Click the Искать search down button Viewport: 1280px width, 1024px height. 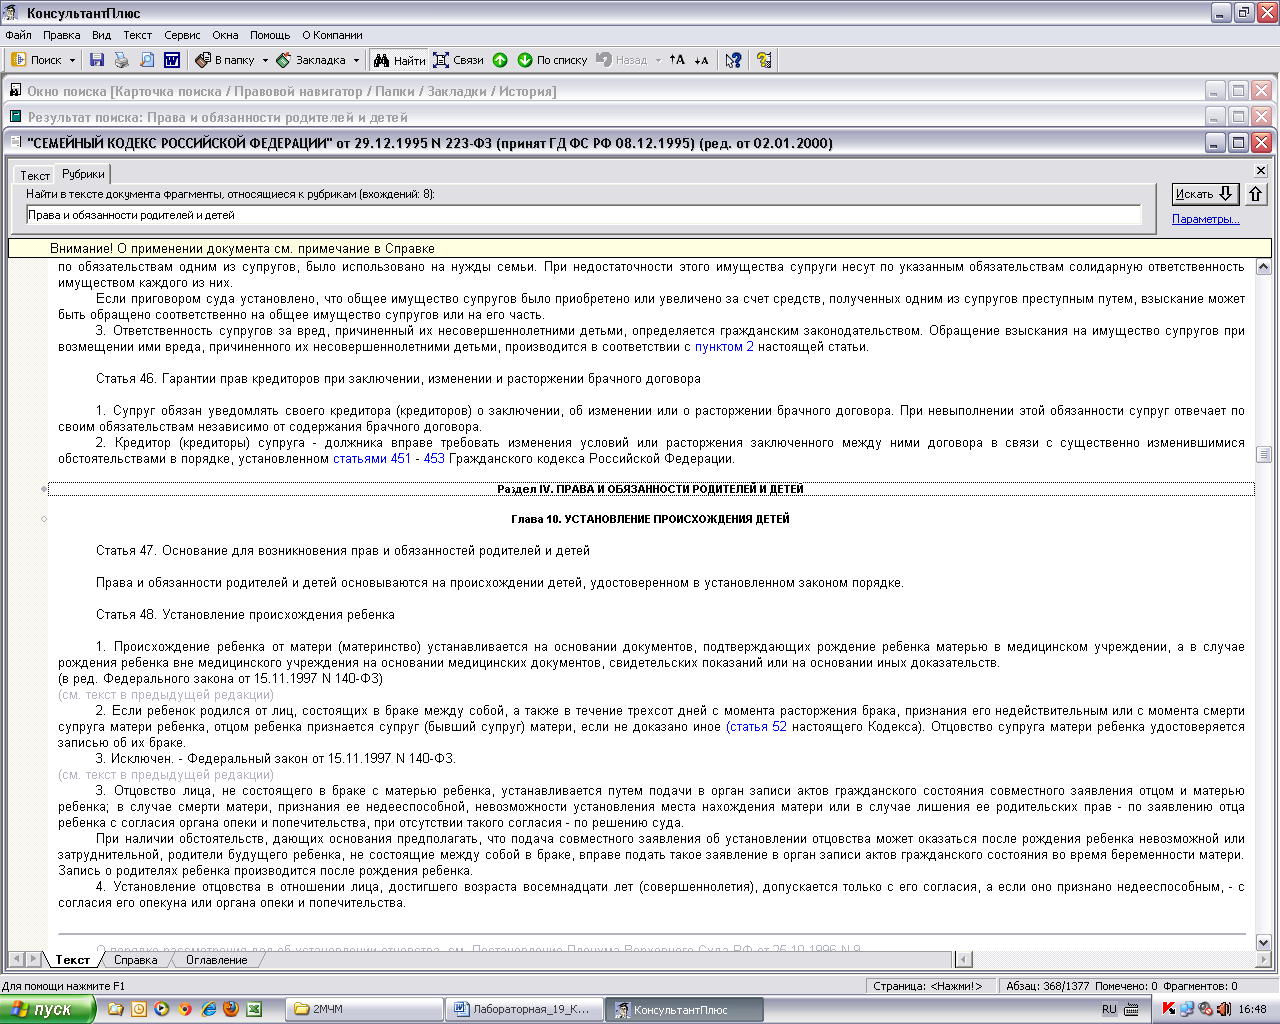(1205, 194)
